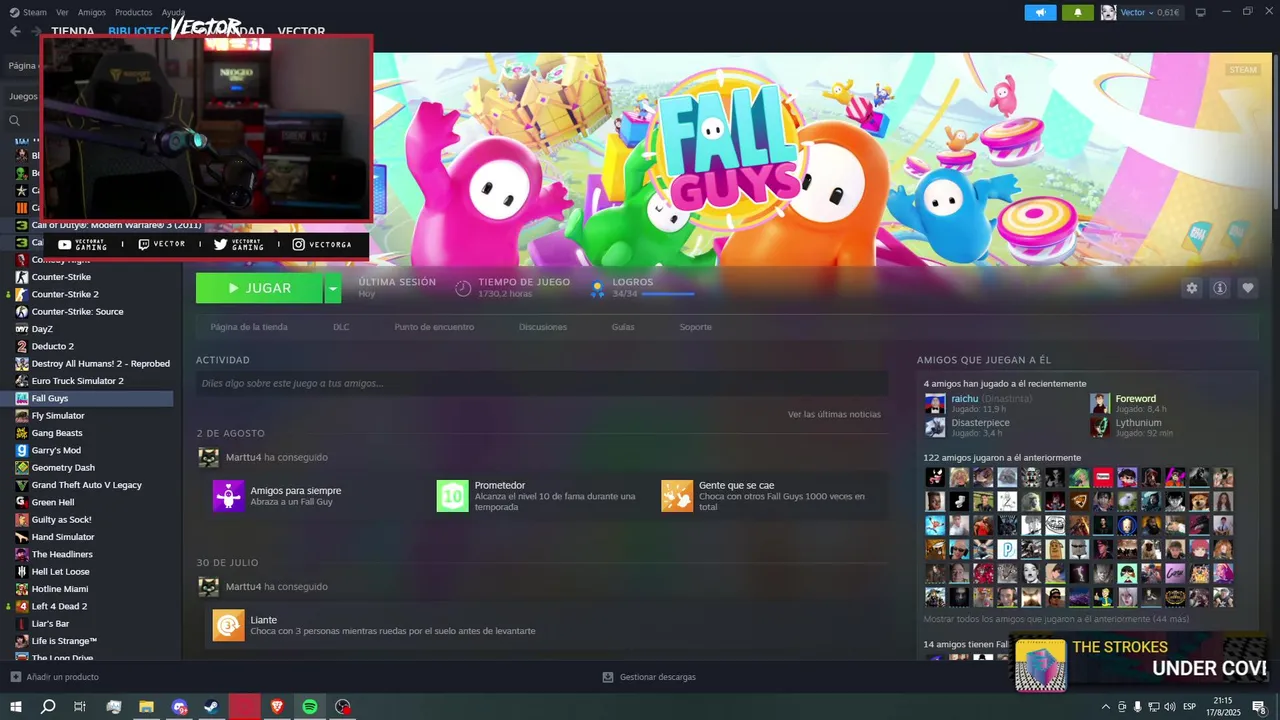1280x720 pixels.
Task: Open the Spotify taskbar icon
Action: pyautogui.click(x=310, y=707)
